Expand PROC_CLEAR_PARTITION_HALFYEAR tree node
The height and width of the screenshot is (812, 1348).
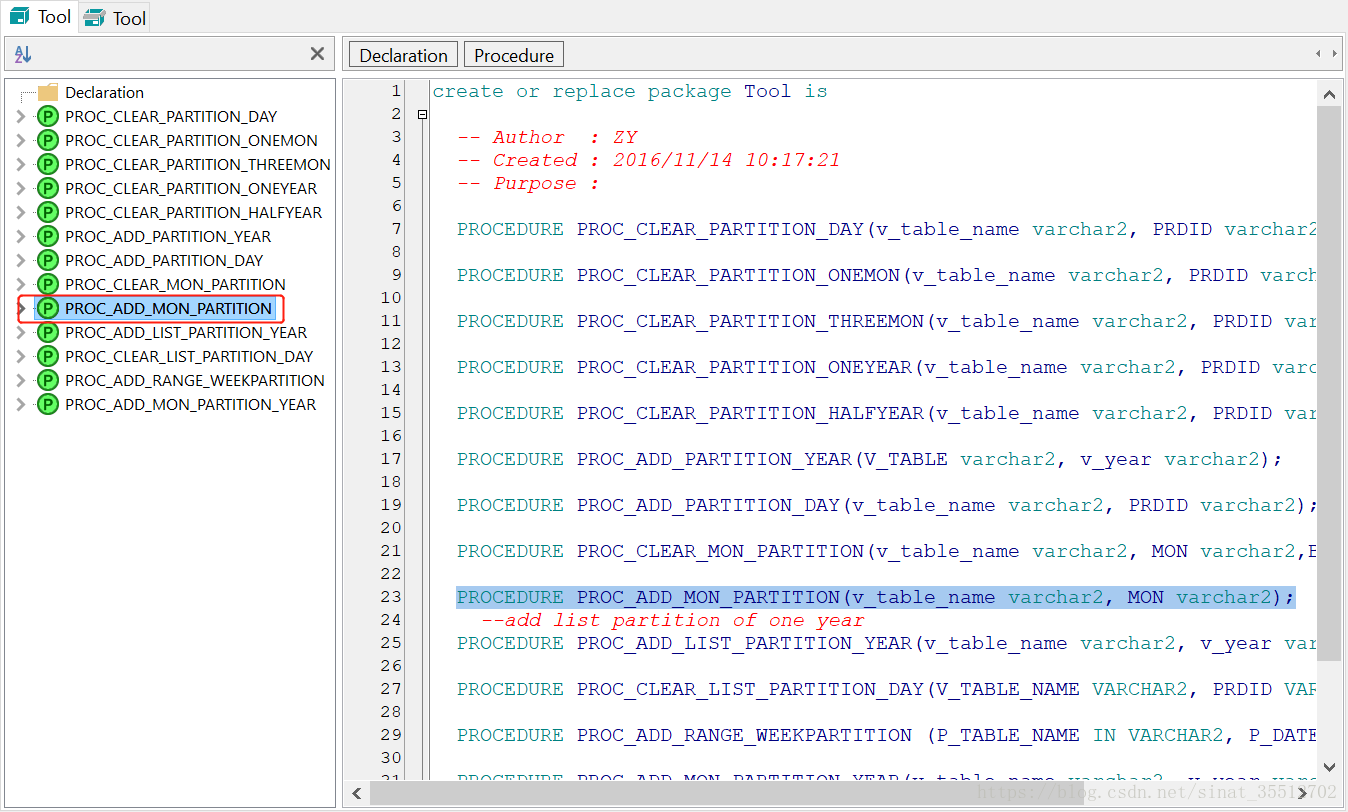pos(21,212)
